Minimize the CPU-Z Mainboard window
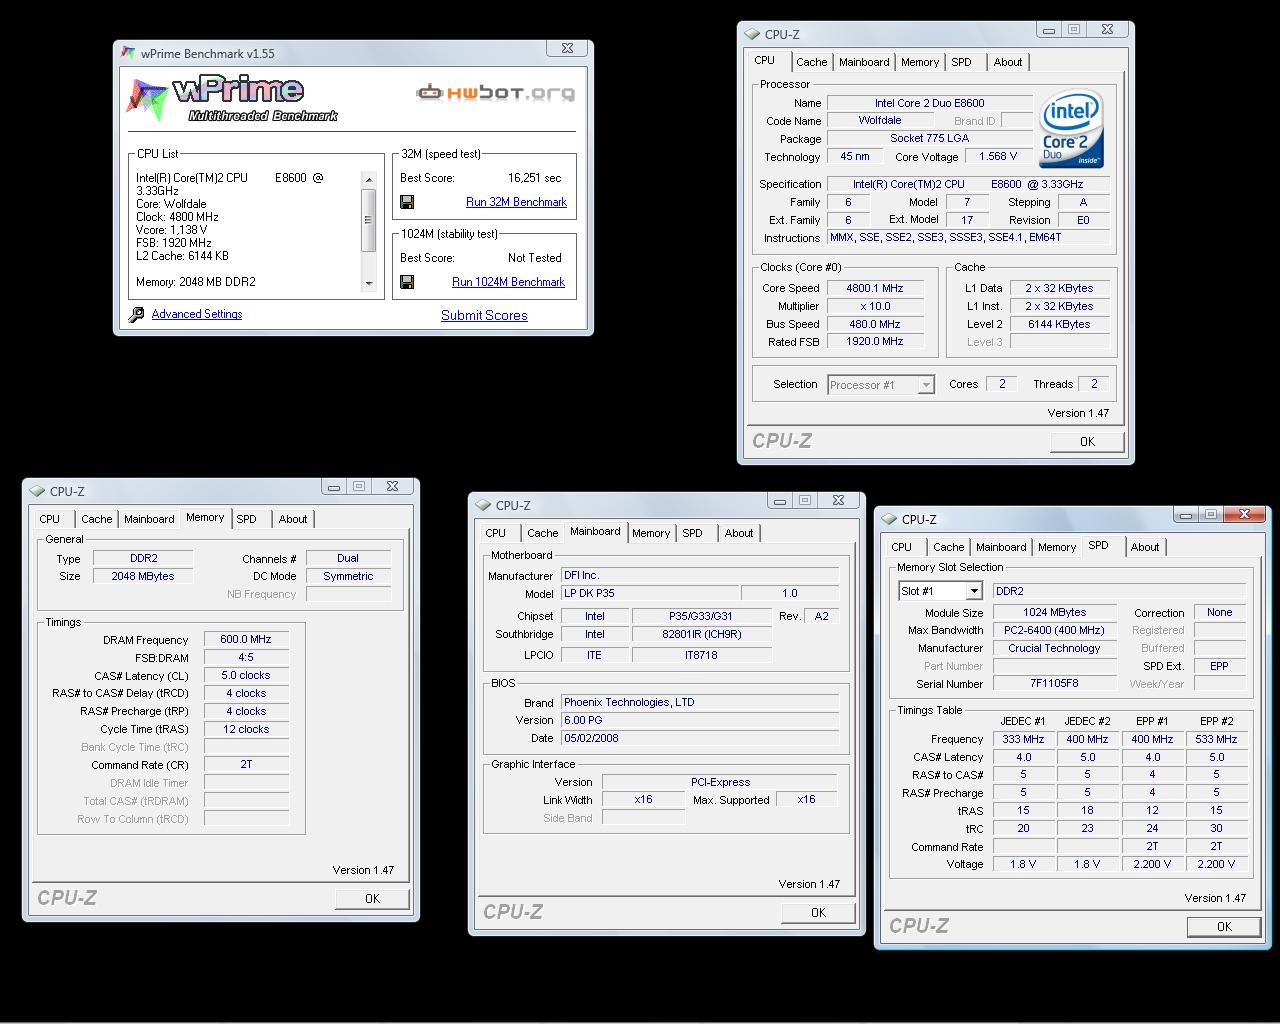Viewport: 1280px width, 1024px height. pos(779,500)
